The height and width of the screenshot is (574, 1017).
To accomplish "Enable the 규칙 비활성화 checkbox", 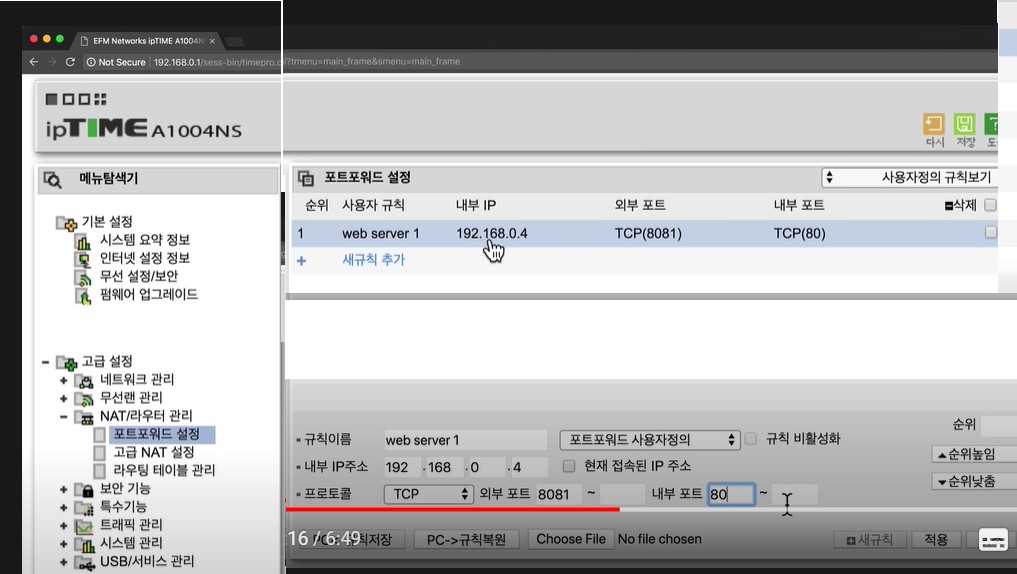I will pos(751,439).
